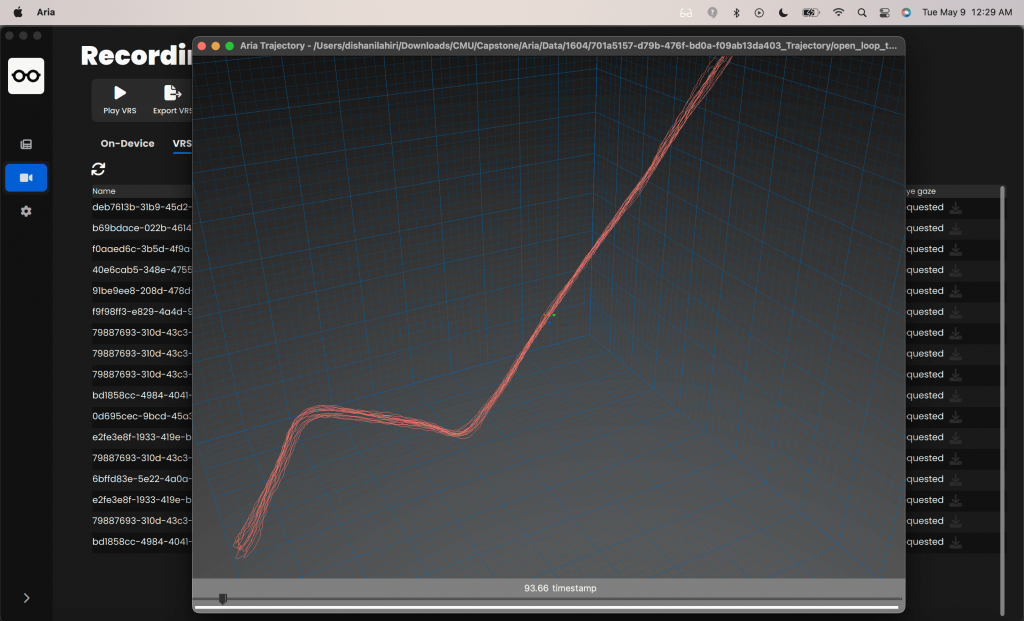Download eye gaze for b69bdace row
Viewport: 1024px width, 621px height.
[x=955, y=229]
